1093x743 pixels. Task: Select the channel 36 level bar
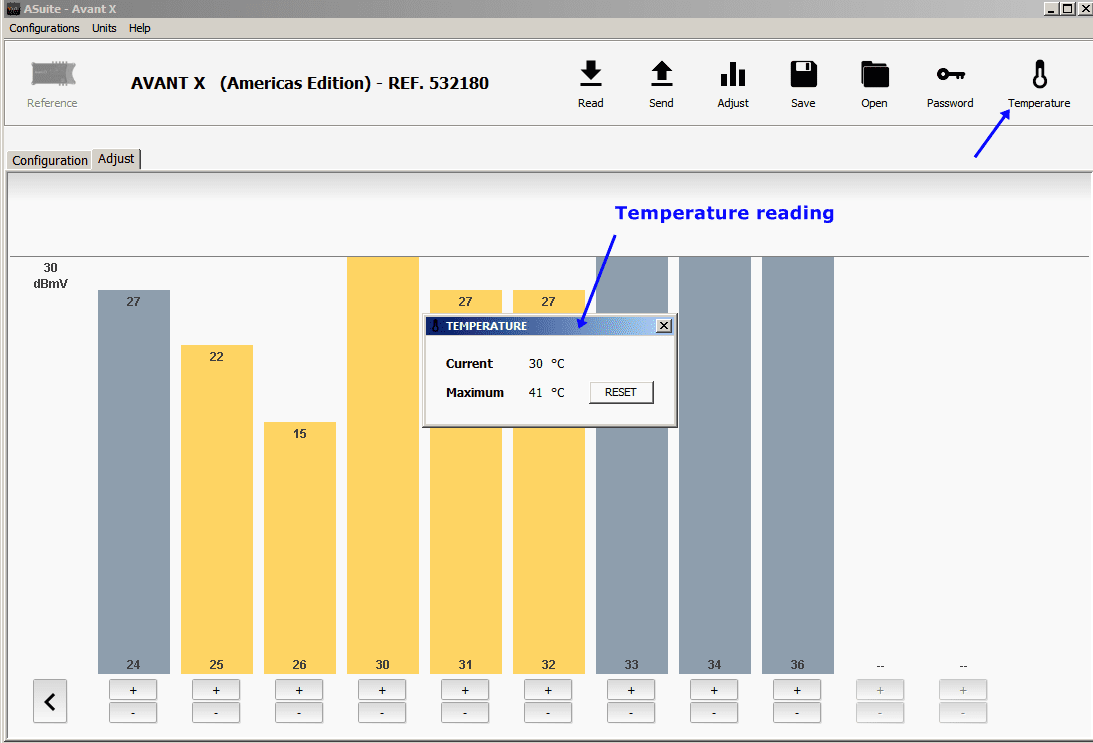click(x=797, y=465)
